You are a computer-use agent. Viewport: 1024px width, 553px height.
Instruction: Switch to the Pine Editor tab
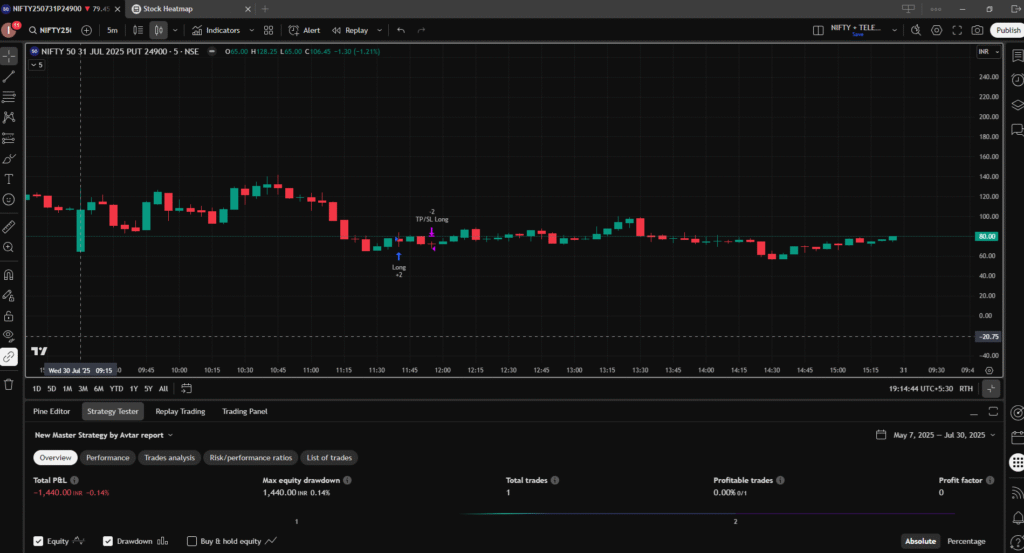tap(52, 411)
